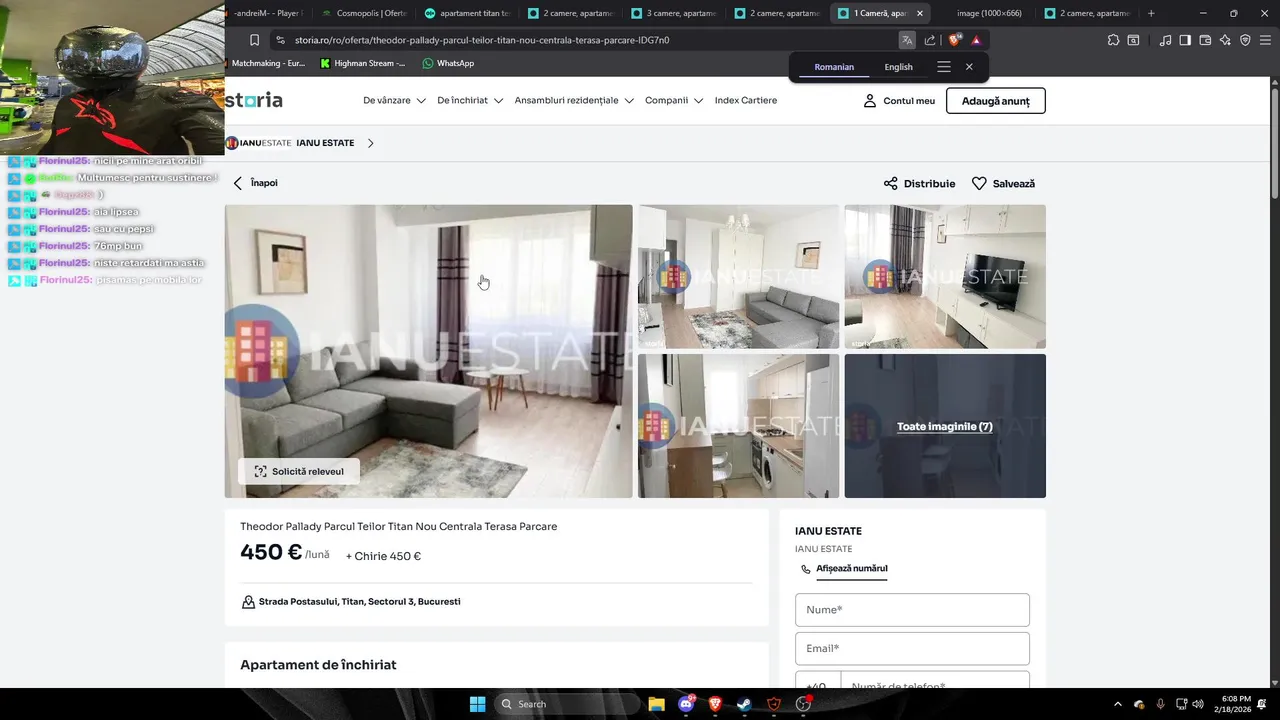Click the taskbar volume icon
Viewport: 1280px width, 720px height.
pyautogui.click(x=1198, y=704)
